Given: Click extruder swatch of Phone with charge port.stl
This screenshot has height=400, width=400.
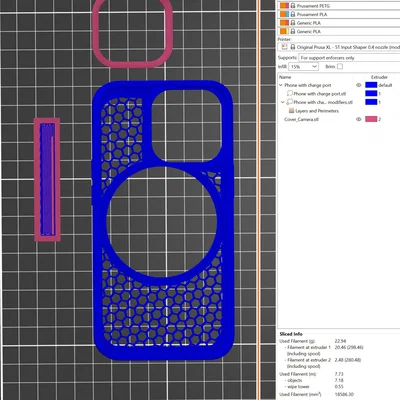Looking at the screenshot, I should click(371, 93).
